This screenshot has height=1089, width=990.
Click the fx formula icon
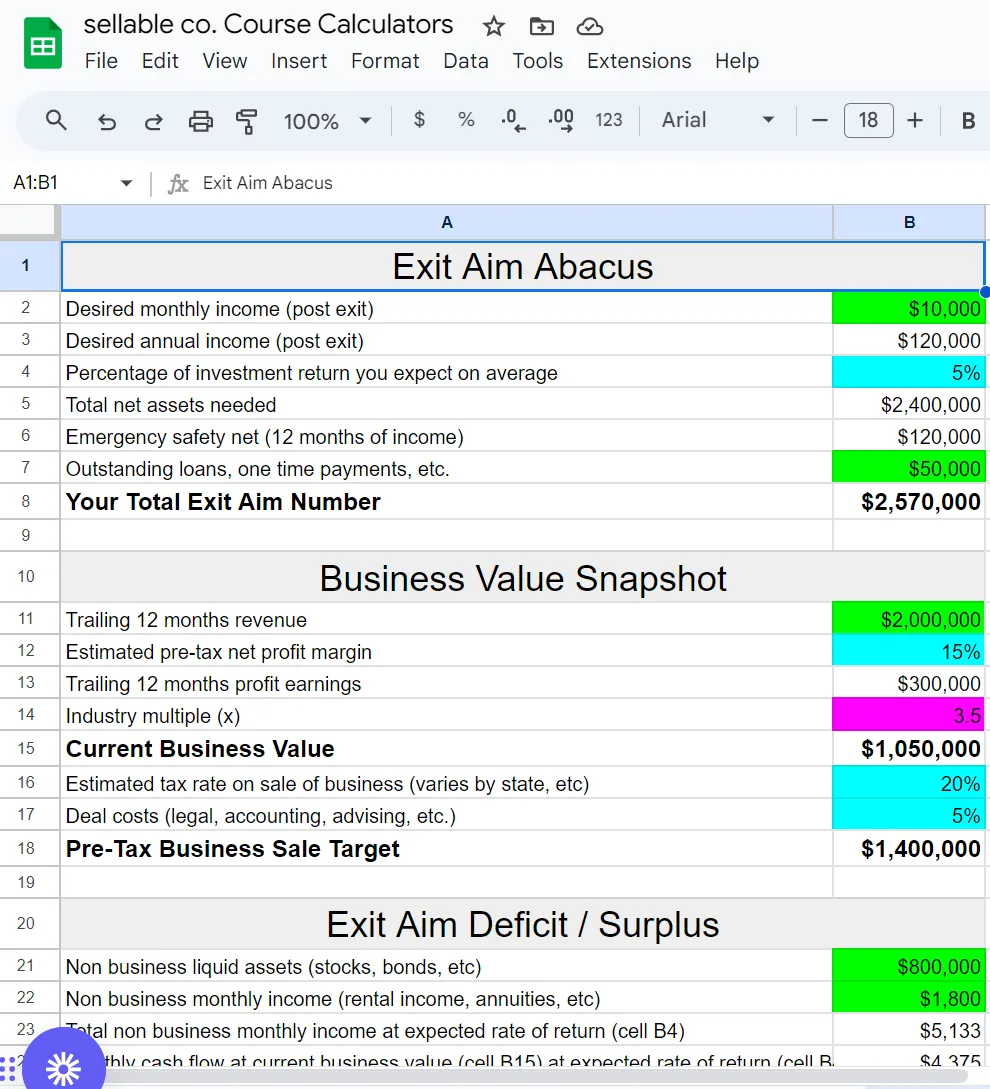point(178,183)
